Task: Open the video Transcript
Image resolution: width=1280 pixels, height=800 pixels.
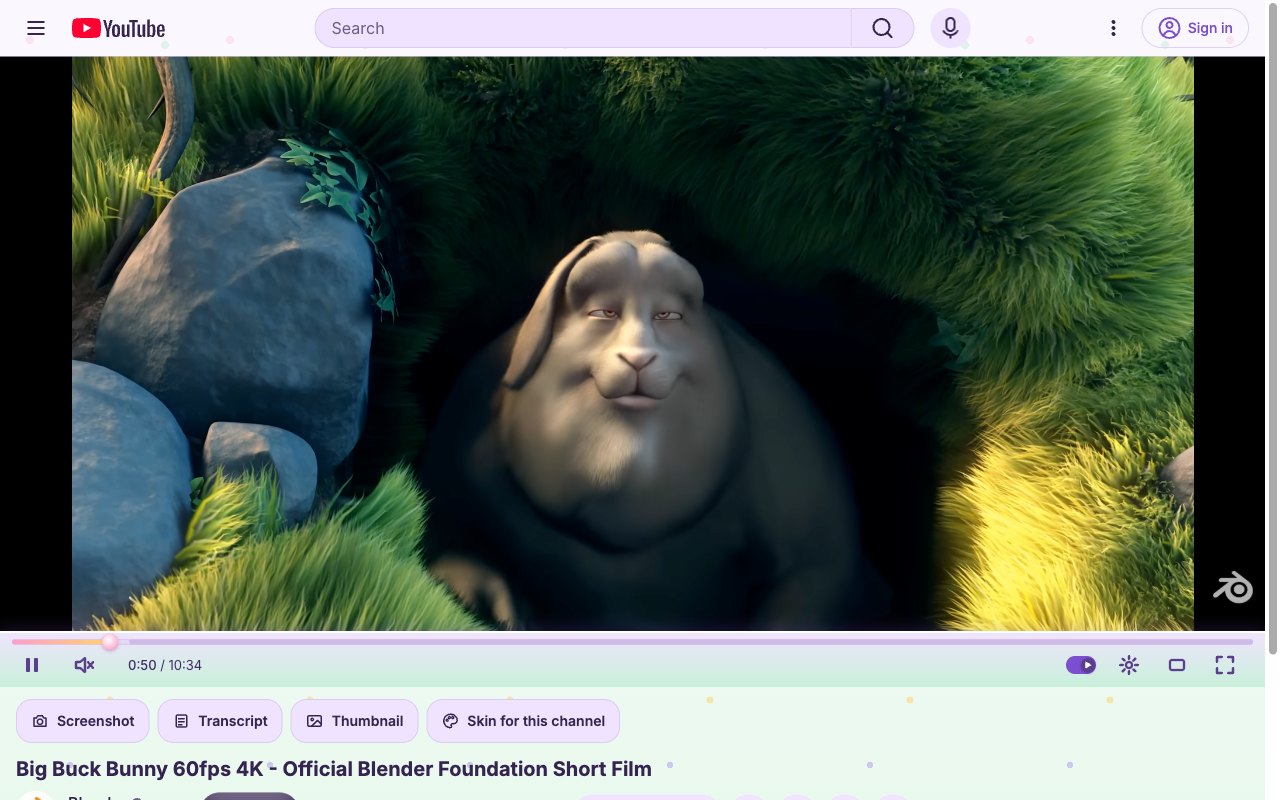Action: point(220,721)
